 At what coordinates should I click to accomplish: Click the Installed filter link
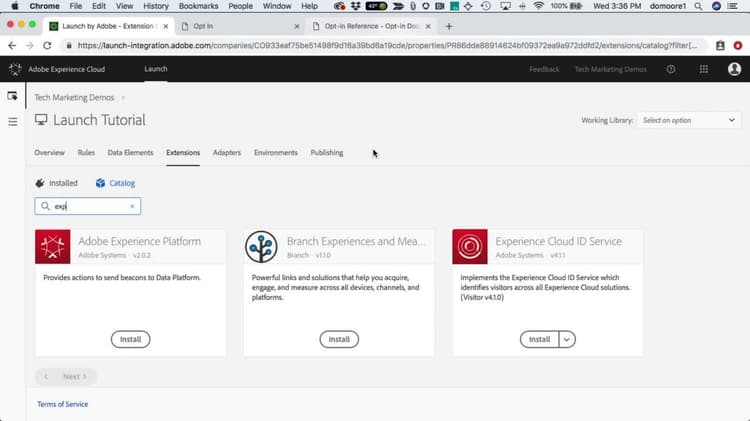(x=63, y=183)
